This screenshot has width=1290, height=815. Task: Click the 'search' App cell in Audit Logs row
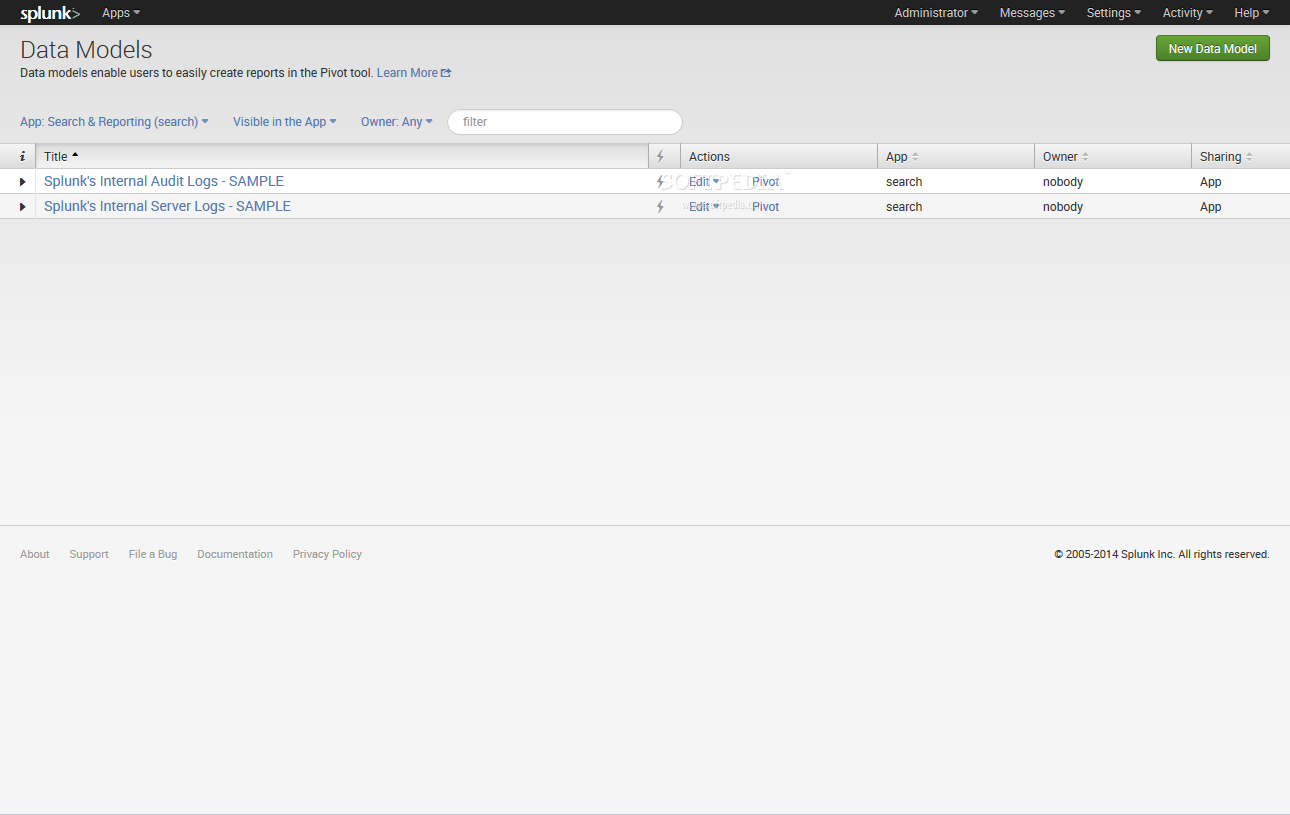coord(904,182)
